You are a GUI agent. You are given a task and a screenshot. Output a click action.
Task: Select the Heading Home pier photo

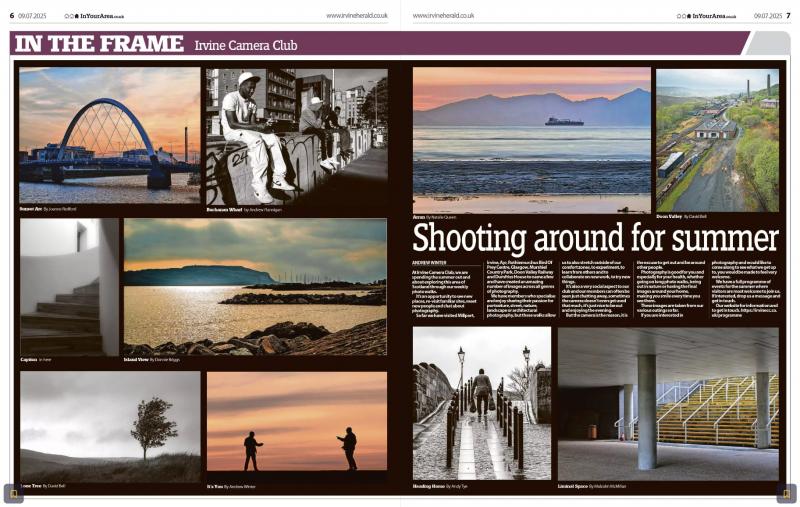(x=481, y=402)
